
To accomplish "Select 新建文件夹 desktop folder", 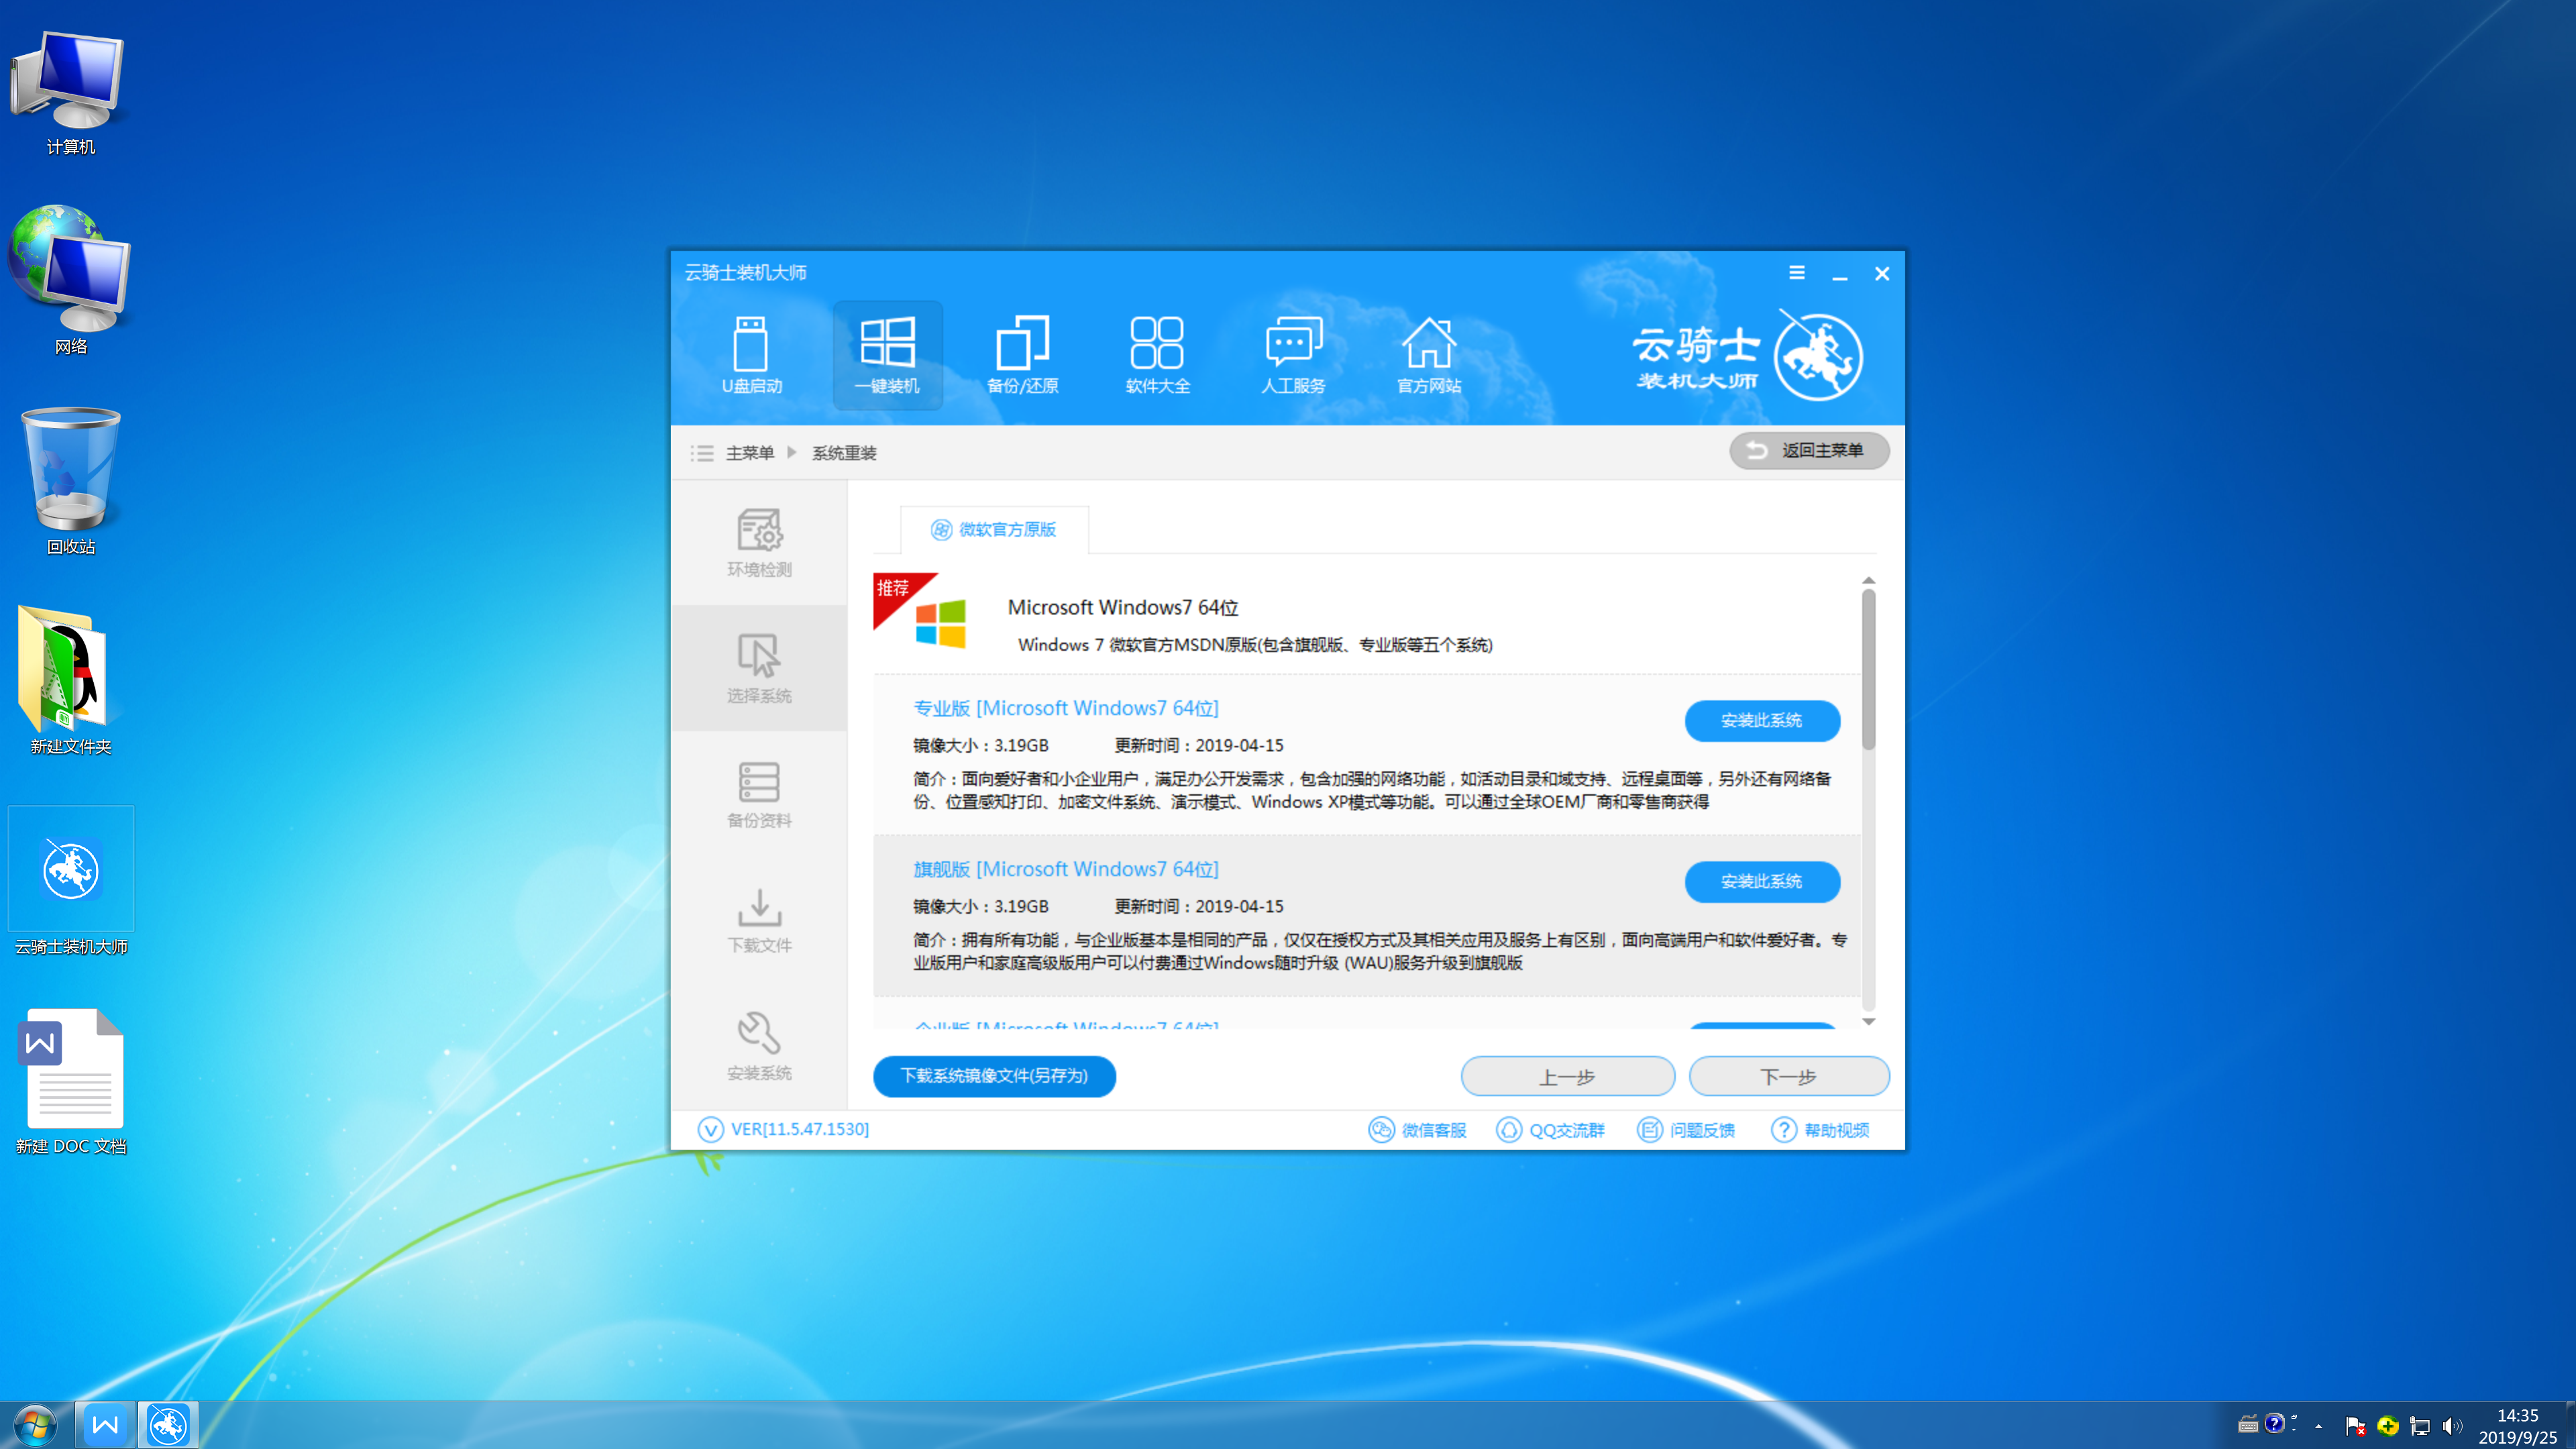I will click(70, 680).
